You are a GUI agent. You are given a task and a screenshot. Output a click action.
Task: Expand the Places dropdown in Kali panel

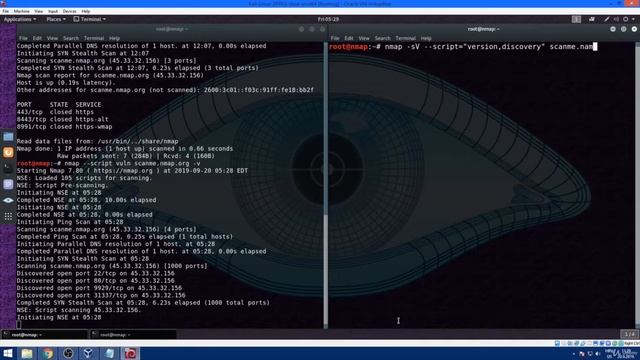[56, 19]
